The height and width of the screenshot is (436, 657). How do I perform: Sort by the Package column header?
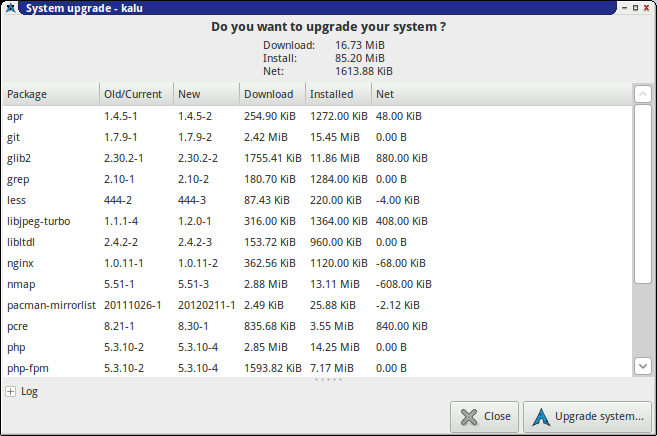[51, 94]
